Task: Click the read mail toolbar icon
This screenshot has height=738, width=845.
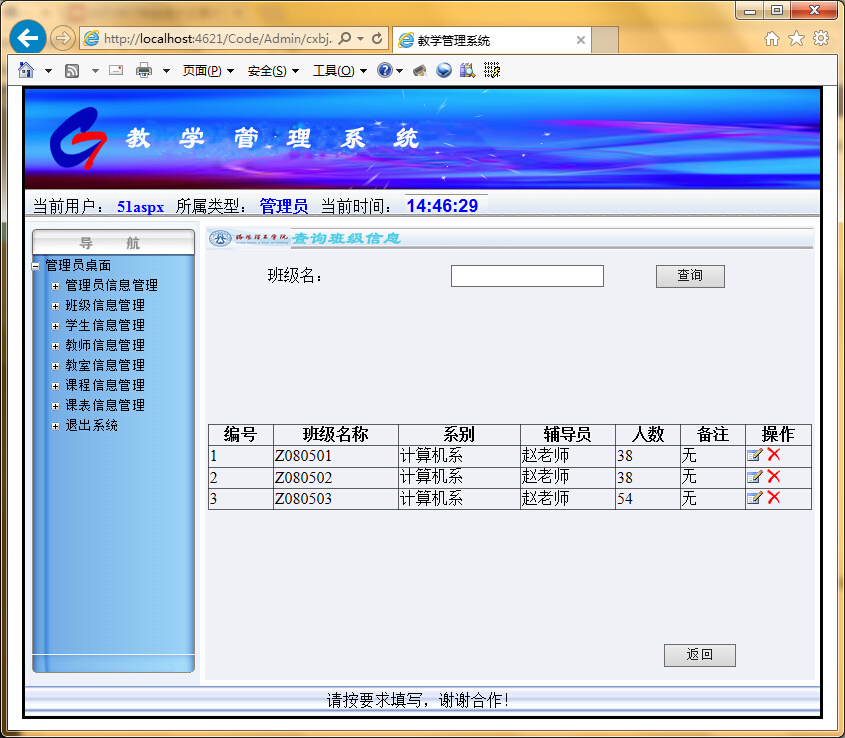Action: click(x=116, y=70)
